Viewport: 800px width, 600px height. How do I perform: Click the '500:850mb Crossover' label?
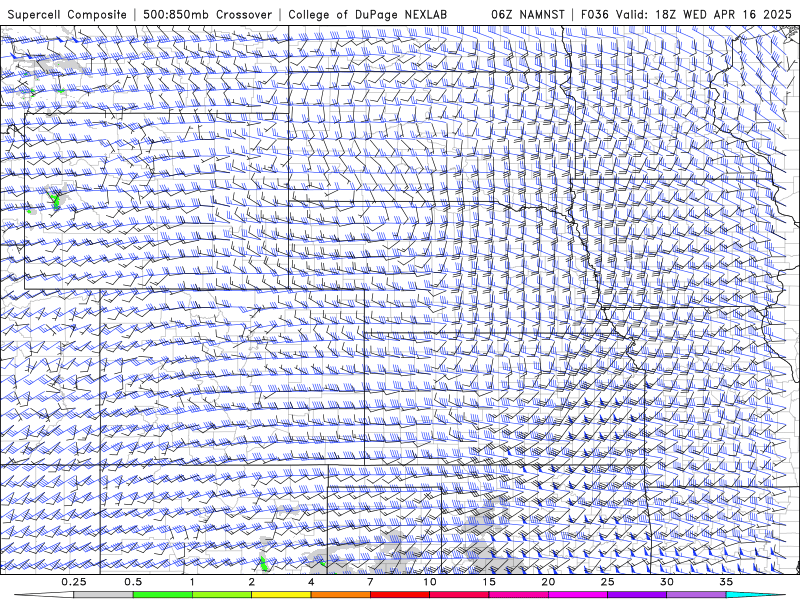[x=208, y=14]
